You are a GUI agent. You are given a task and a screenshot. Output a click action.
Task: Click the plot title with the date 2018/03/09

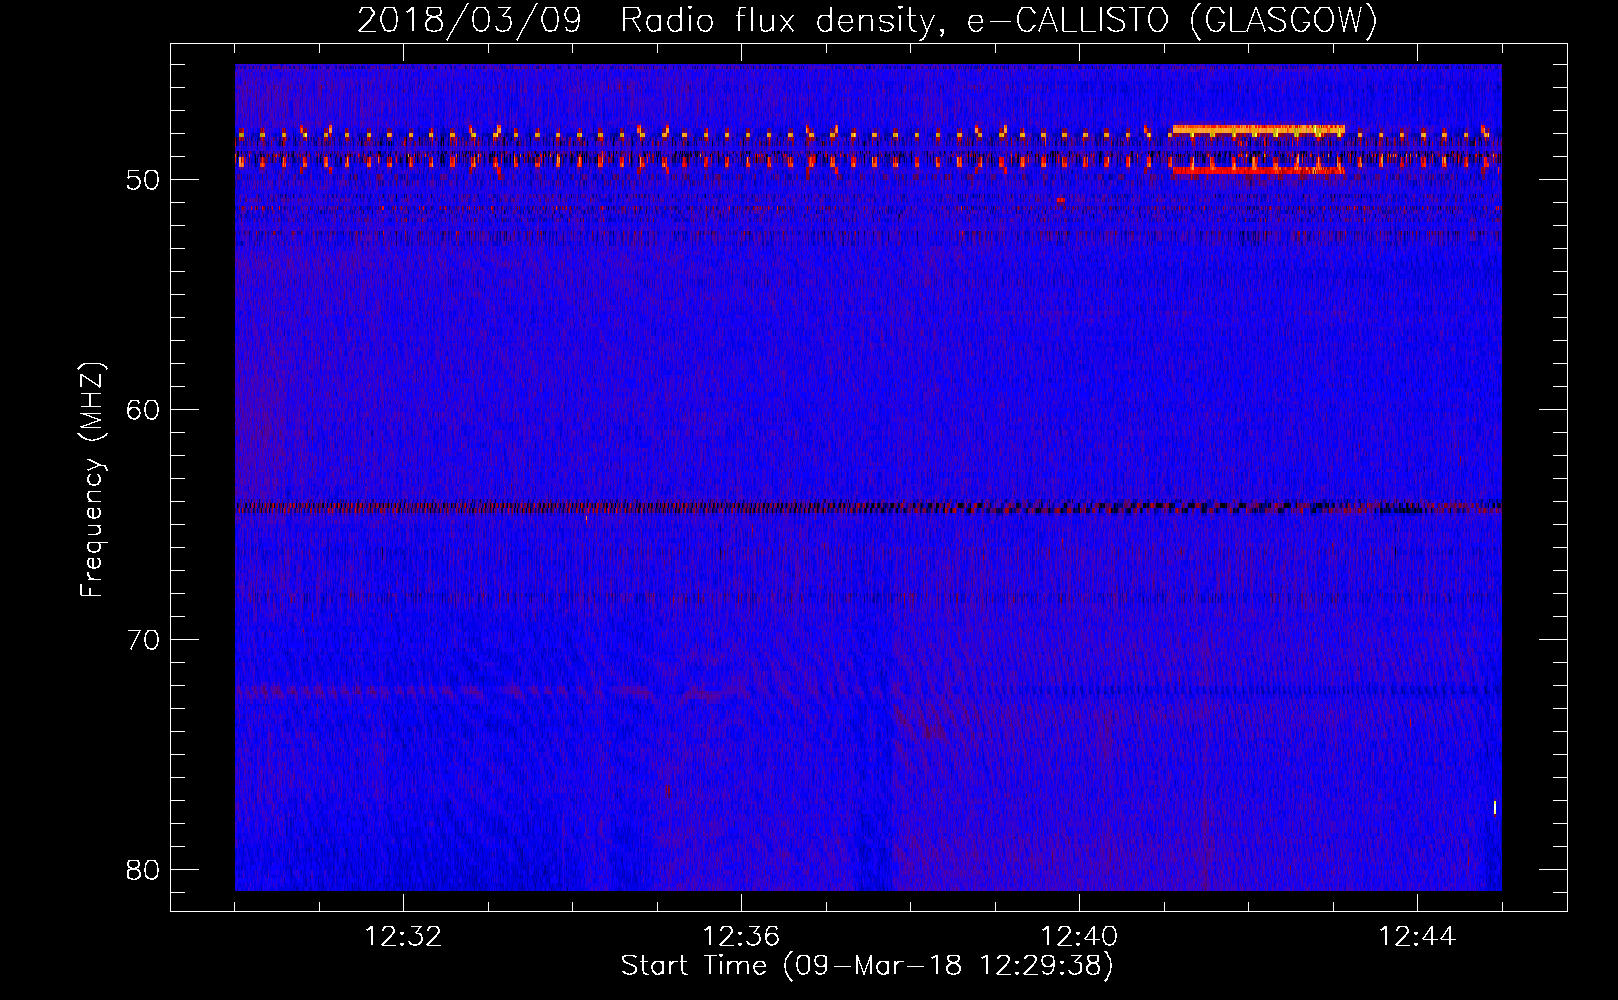coord(868,20)
